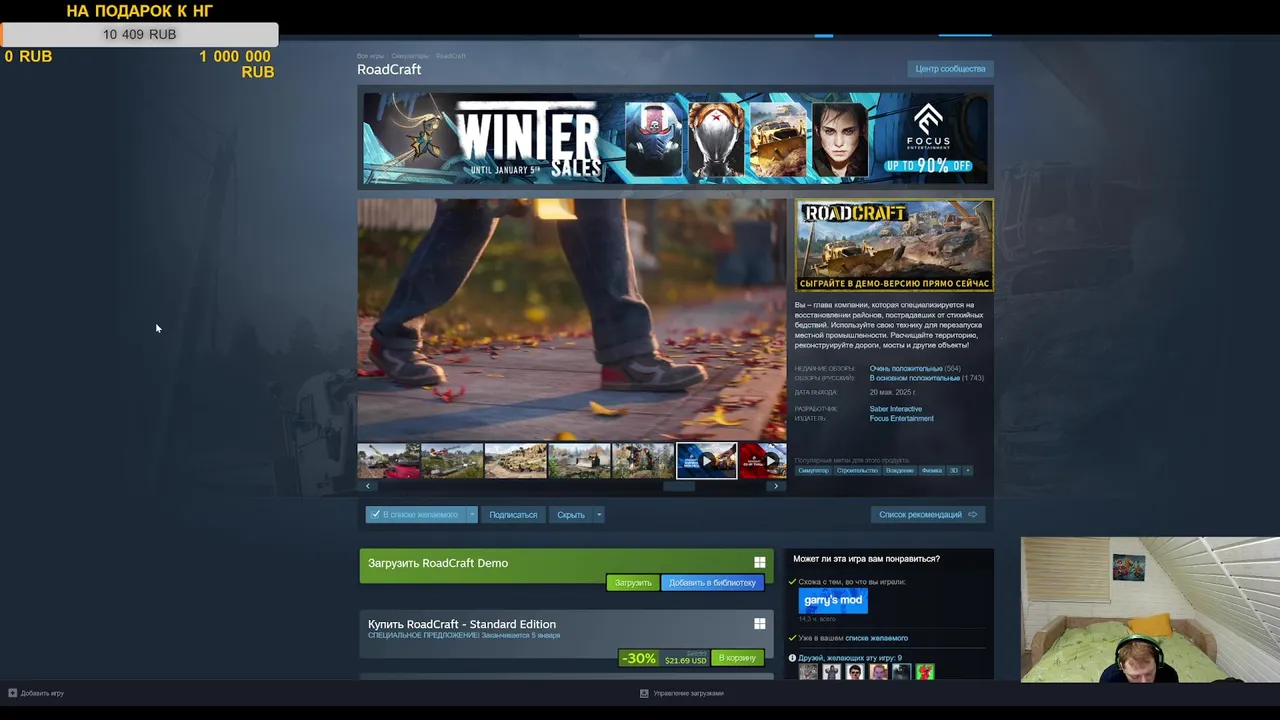
Task: Click the 10 409 RUB donation progress bar
Action: click(139, 34)
